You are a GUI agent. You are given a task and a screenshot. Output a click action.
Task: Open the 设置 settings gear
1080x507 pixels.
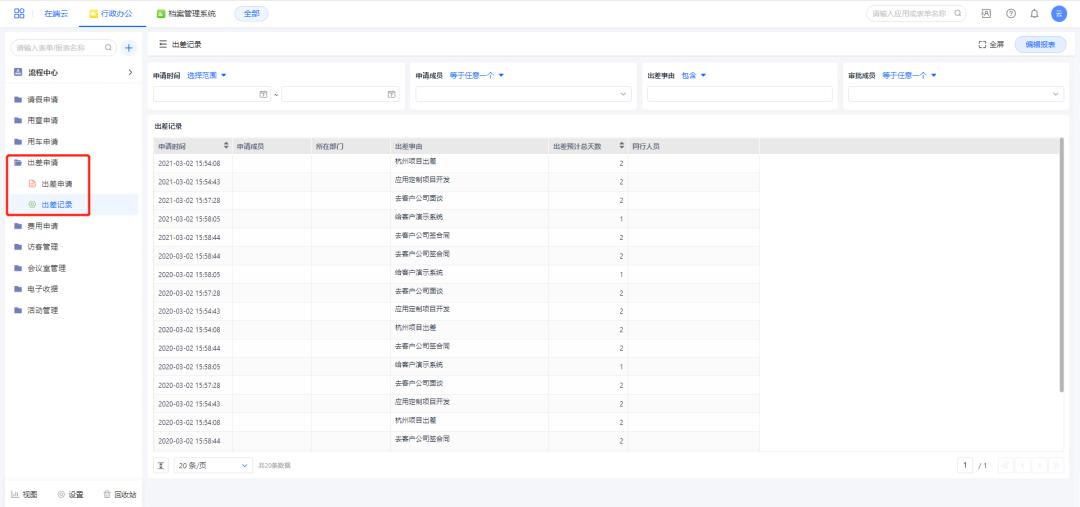(70, 494)
